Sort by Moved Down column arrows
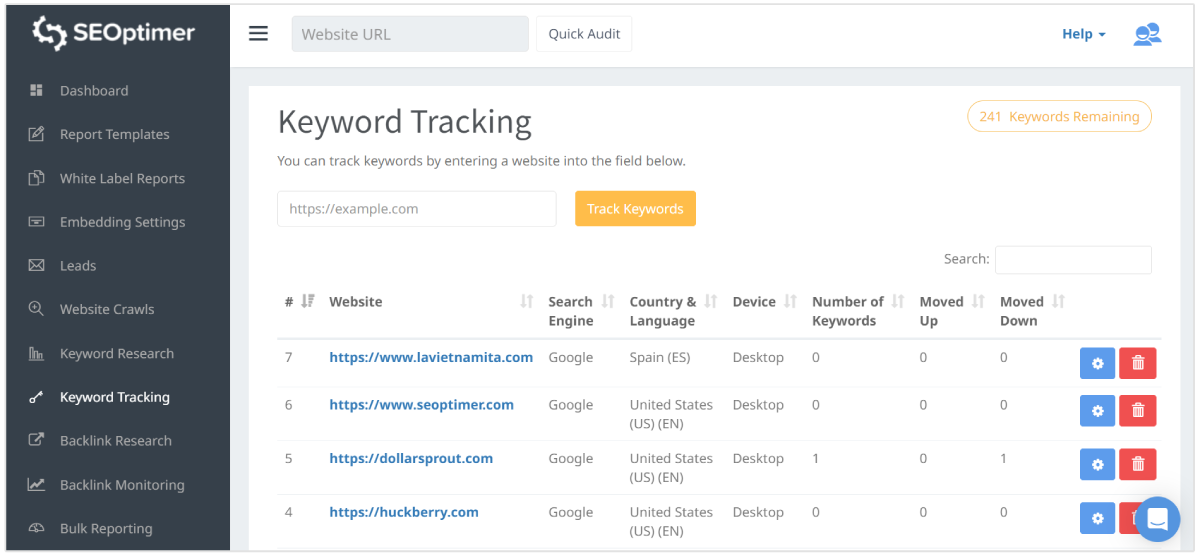 click(1058, 302)
